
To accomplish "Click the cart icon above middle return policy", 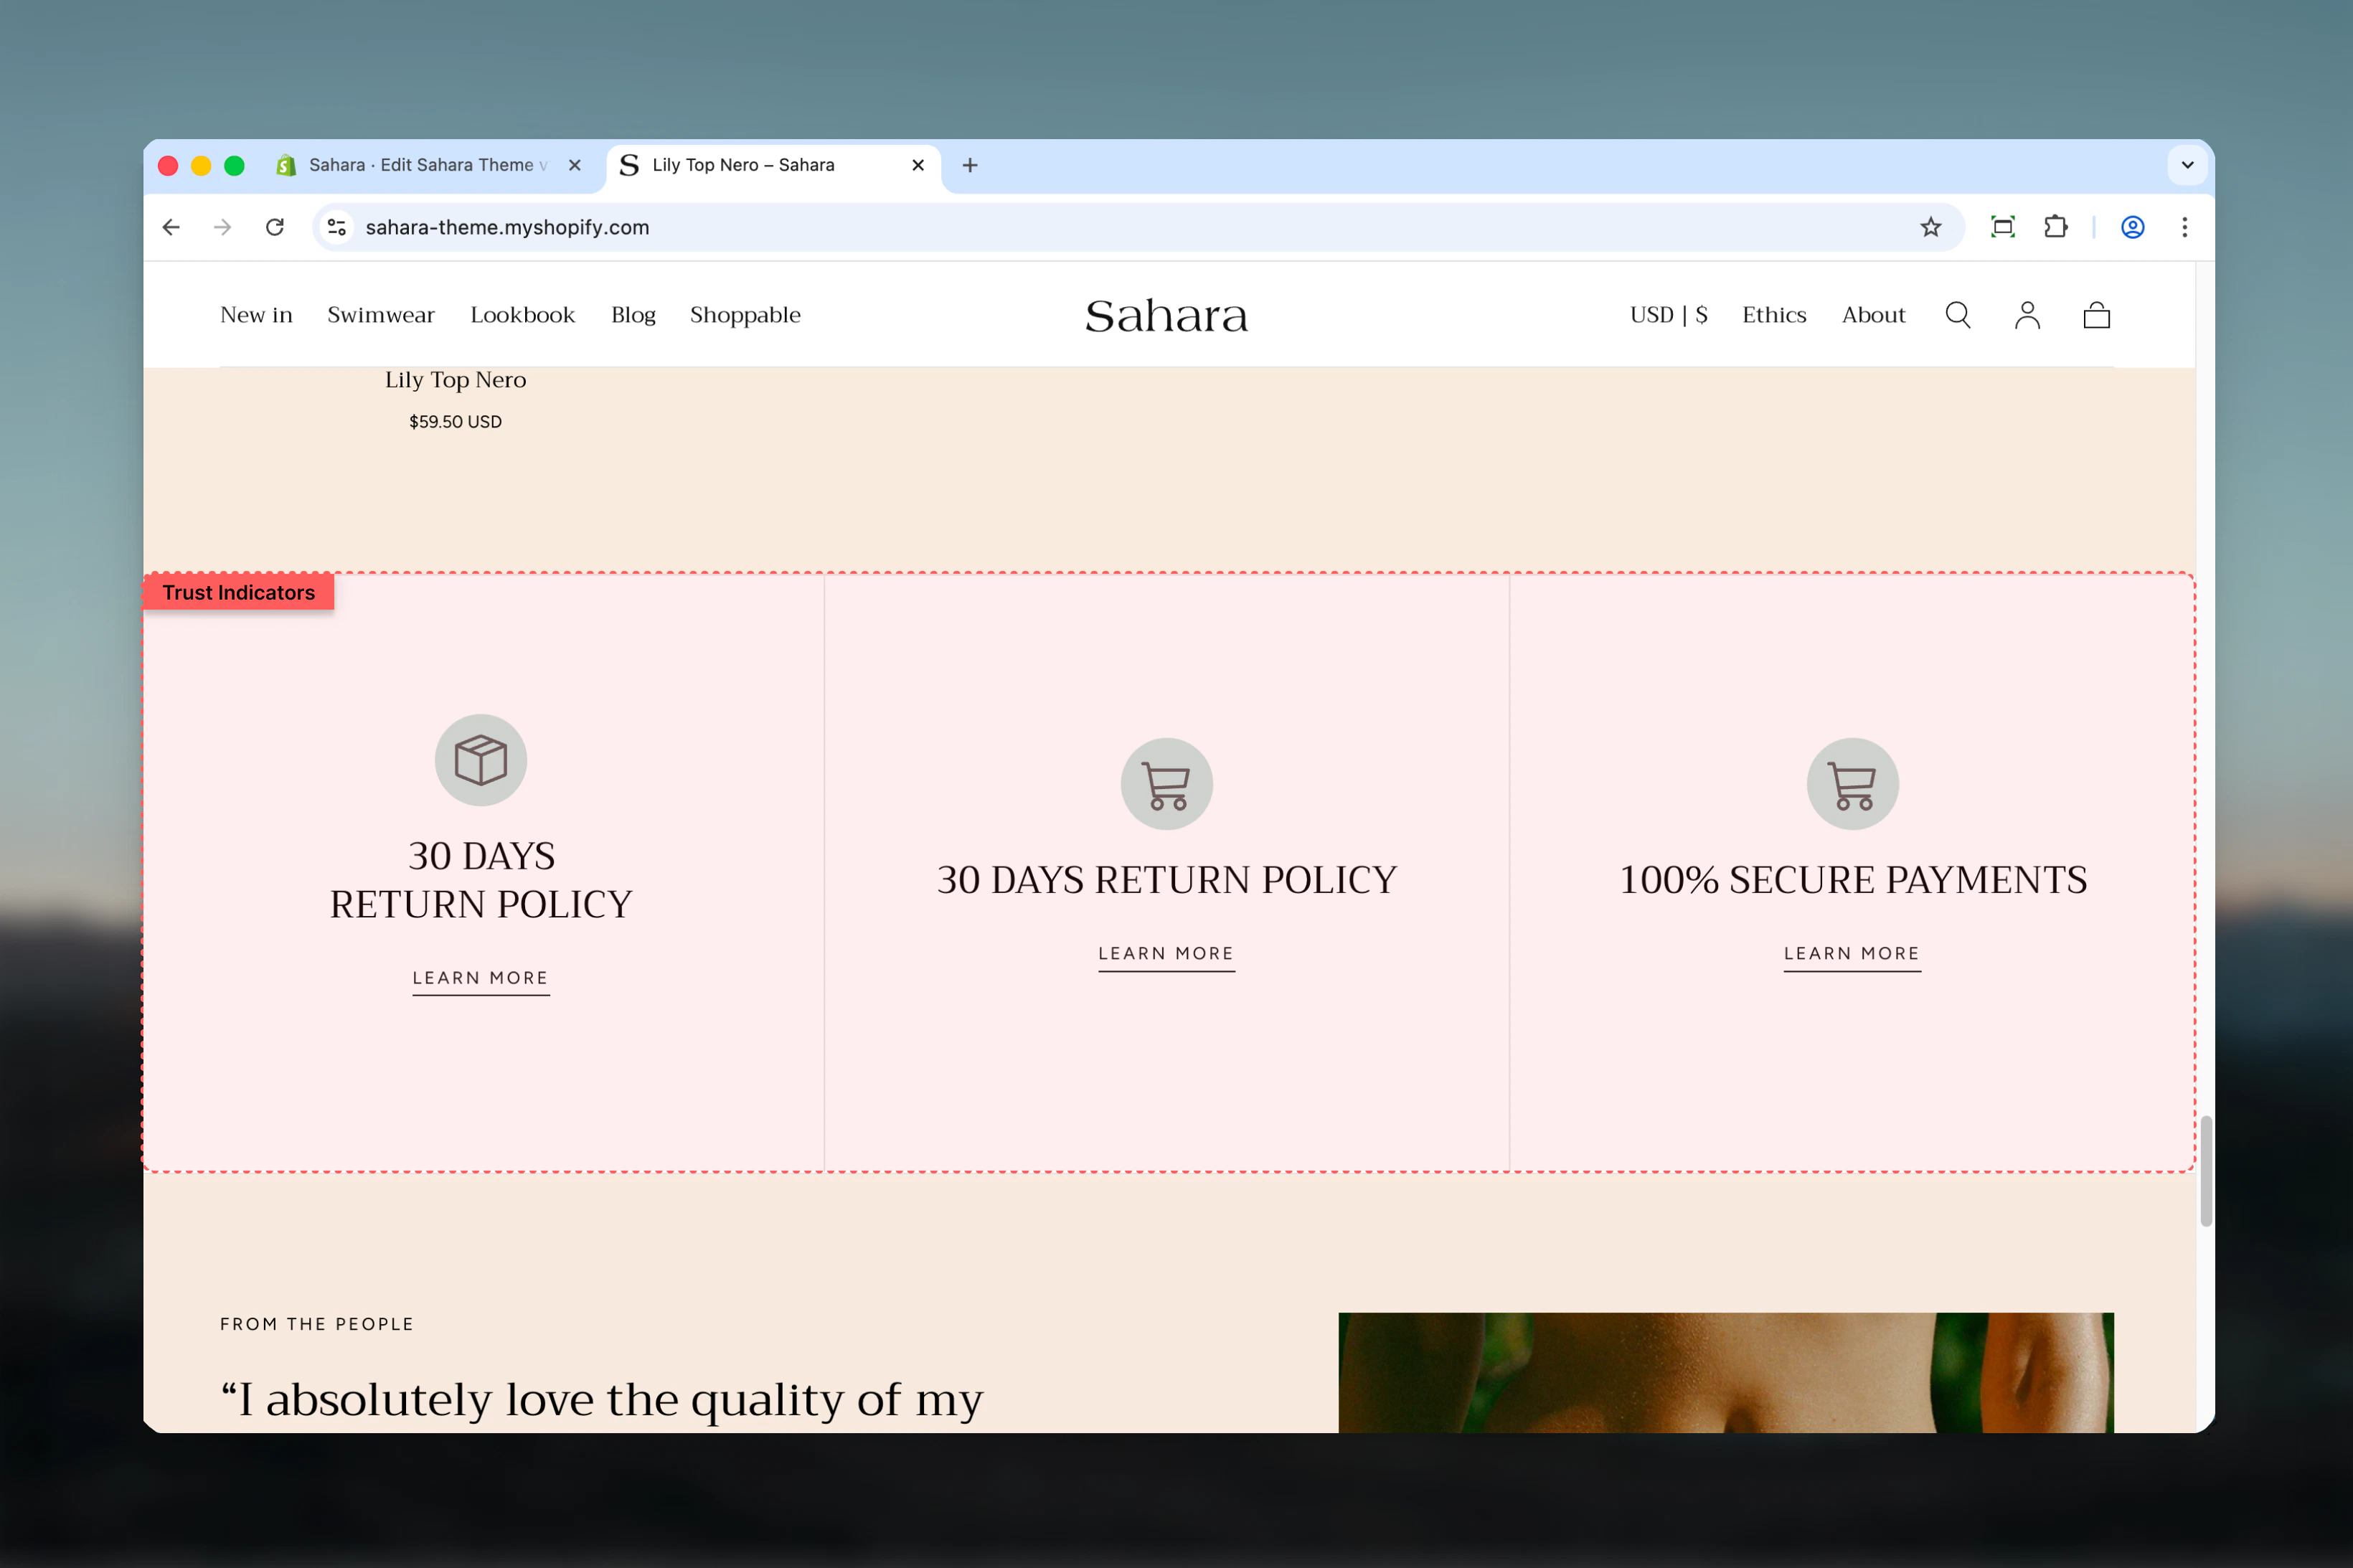I will point(1166,784).
